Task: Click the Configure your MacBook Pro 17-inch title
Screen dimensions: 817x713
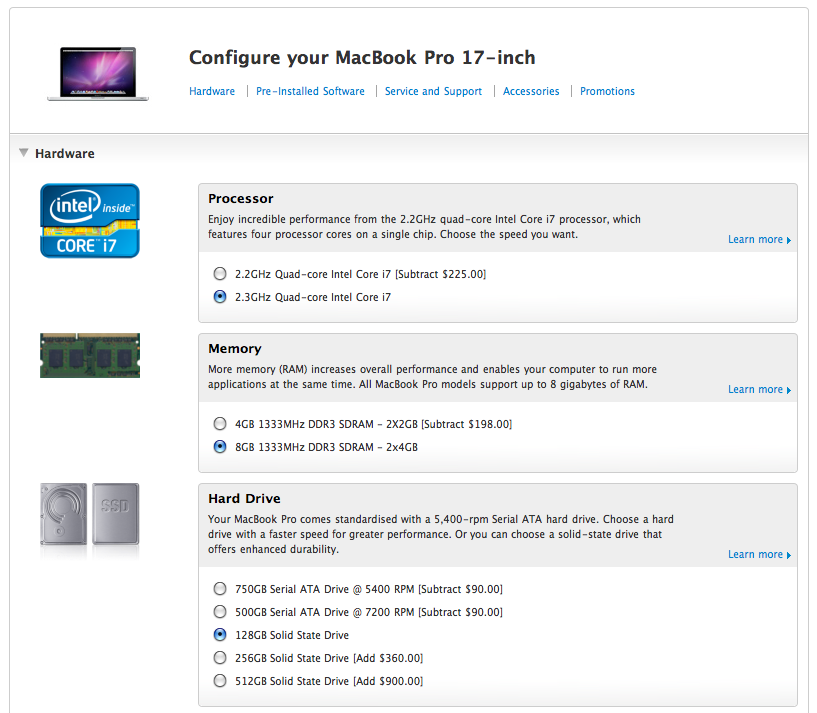Action: pyautogui.click(x=362, y=57)
